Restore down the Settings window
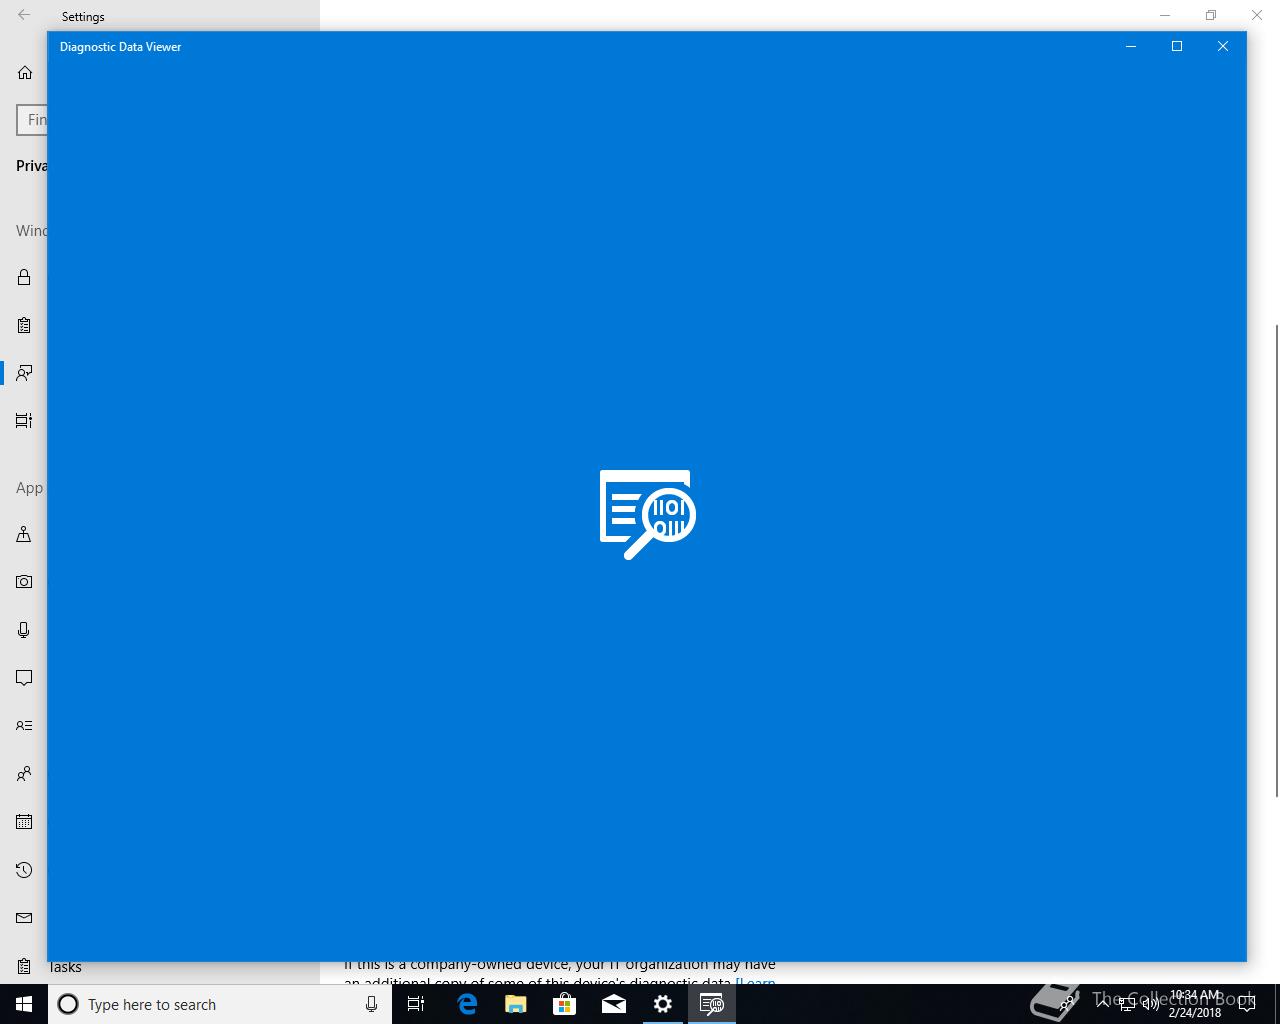This screenshot has height=1024, width=1280. point(1211,15)
